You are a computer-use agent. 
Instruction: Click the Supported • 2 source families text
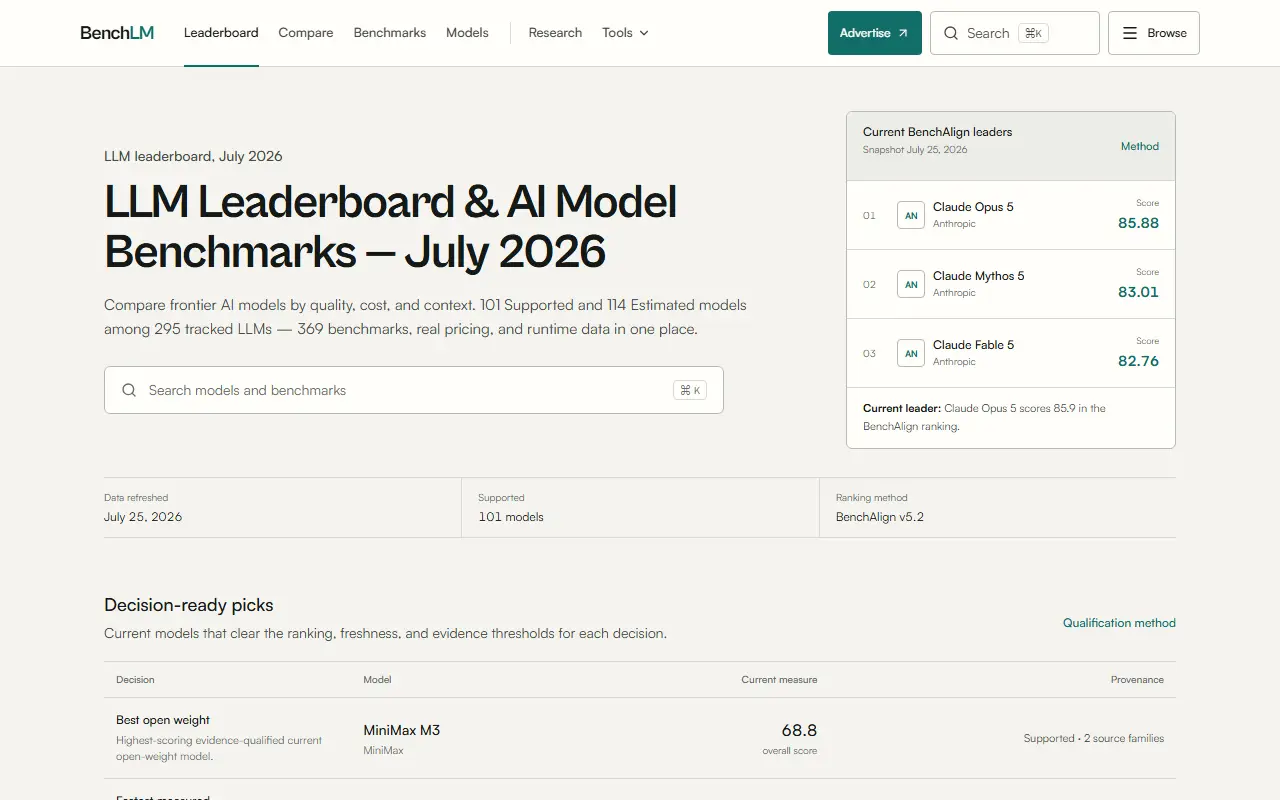coord(1094,738)
